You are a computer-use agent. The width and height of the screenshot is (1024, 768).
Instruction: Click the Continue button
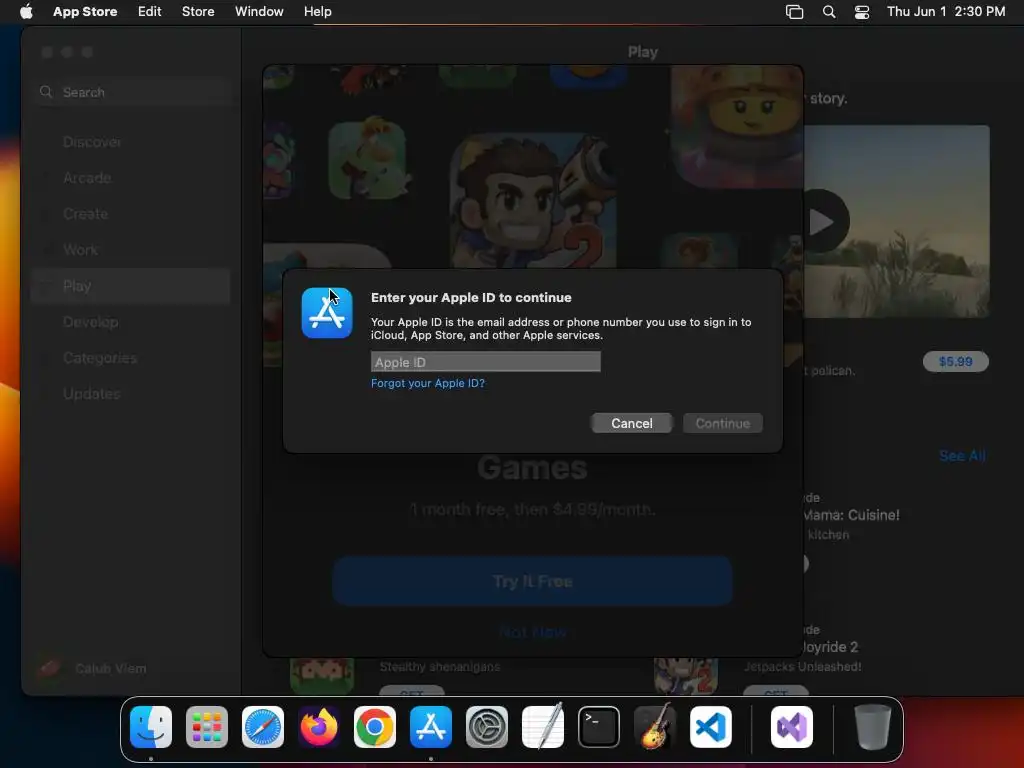pyautogui.click(x=722, y=423)
